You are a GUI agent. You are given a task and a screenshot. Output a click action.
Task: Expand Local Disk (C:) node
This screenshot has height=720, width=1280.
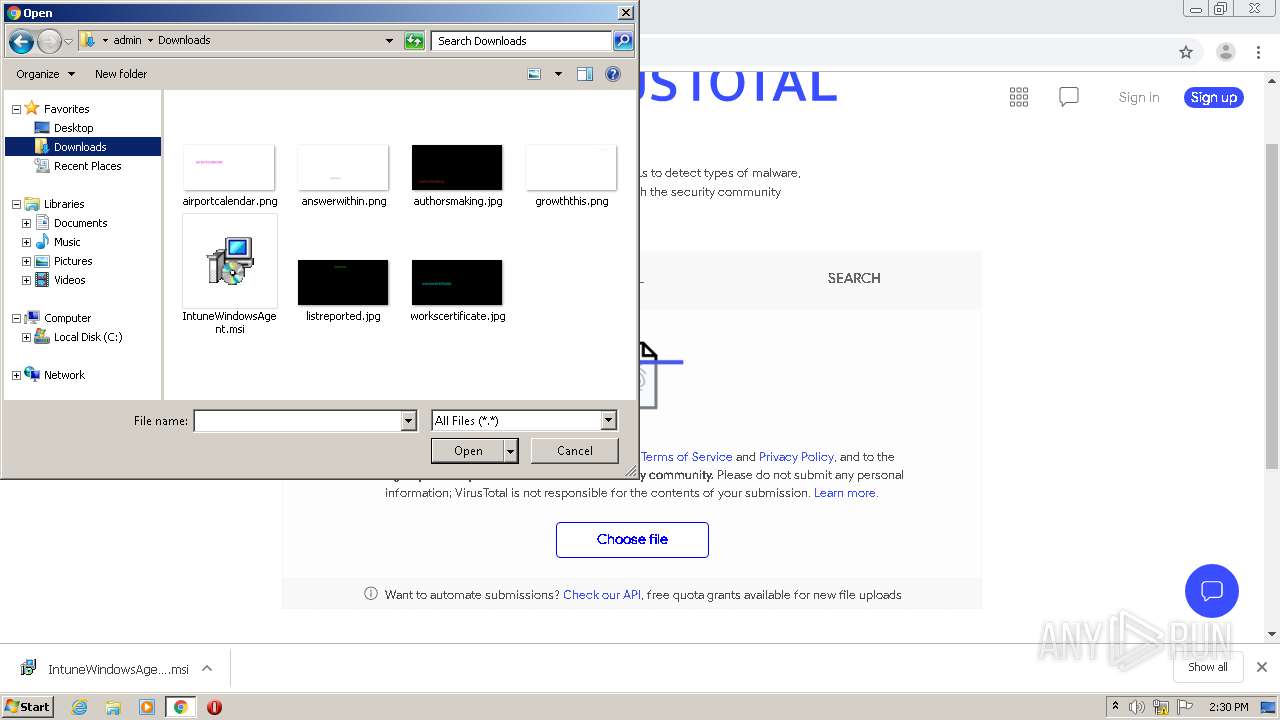coord(26,337)
